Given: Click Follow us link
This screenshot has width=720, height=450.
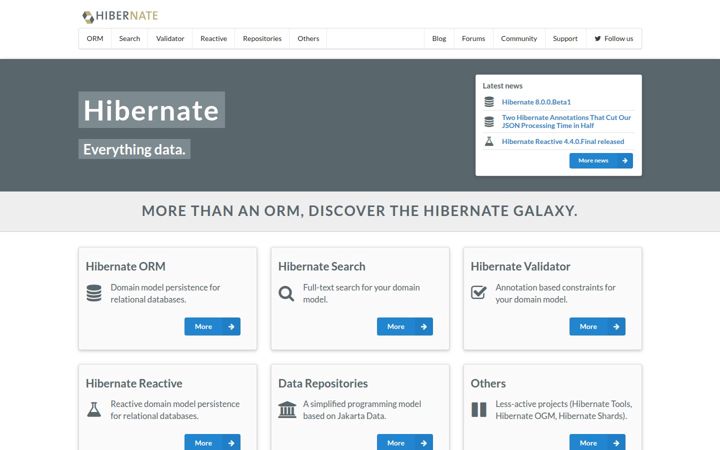Looking at the screenshot, I should [613, 39].
